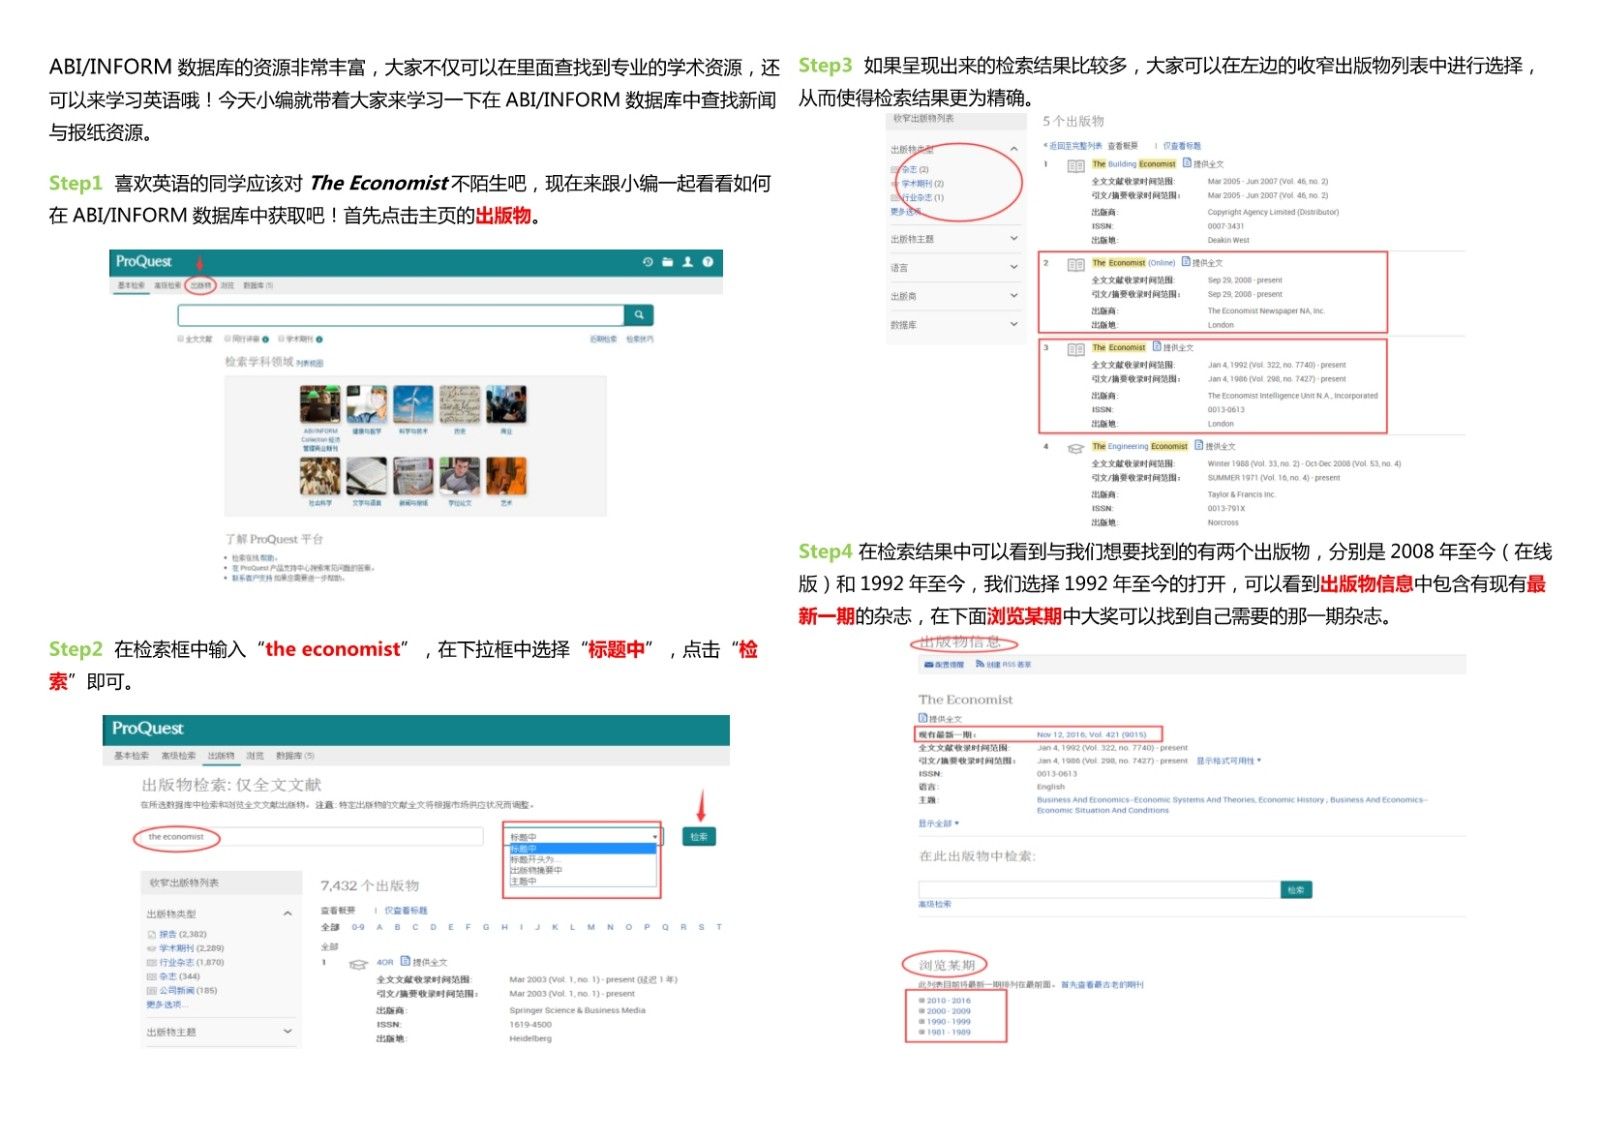Image resolution: width=1600 pixels, height=1131 pixels.
Task: Click the magnifier search button in Step1 screenshot
Action: [x=639, y=315]
